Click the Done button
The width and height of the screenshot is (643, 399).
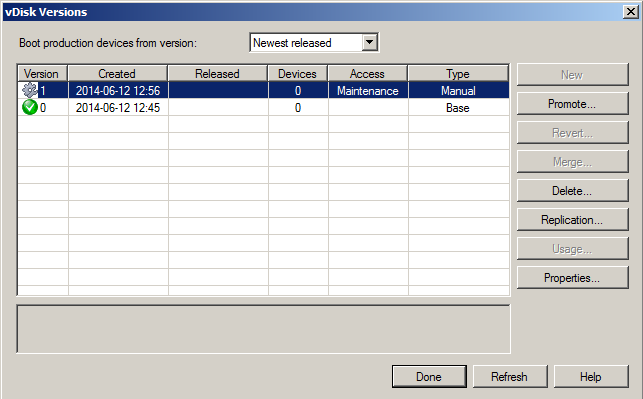point(429,376)
